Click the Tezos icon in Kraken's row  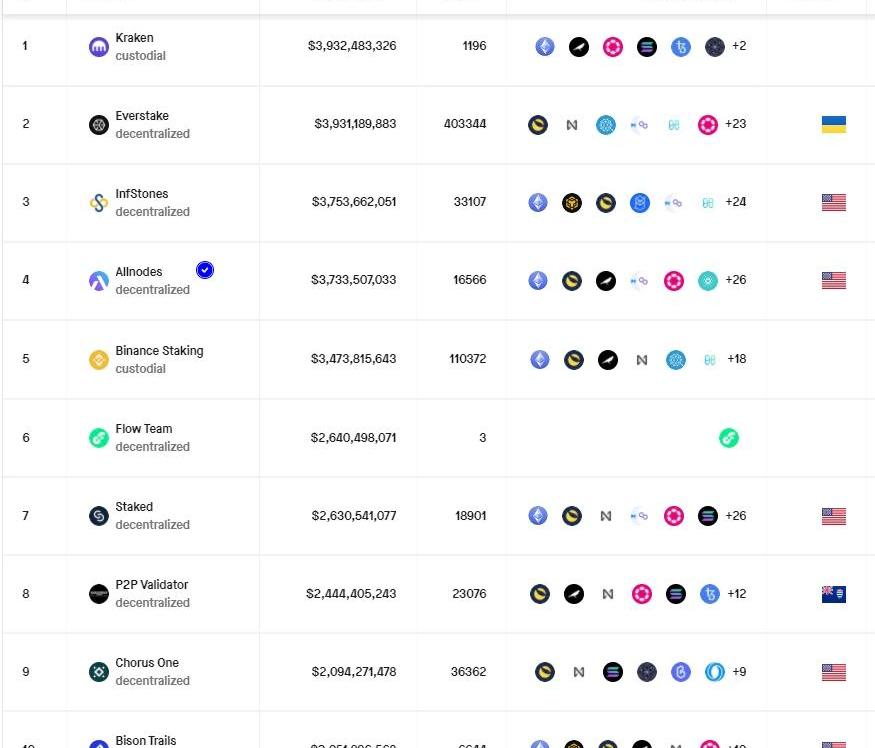point(681,47)
